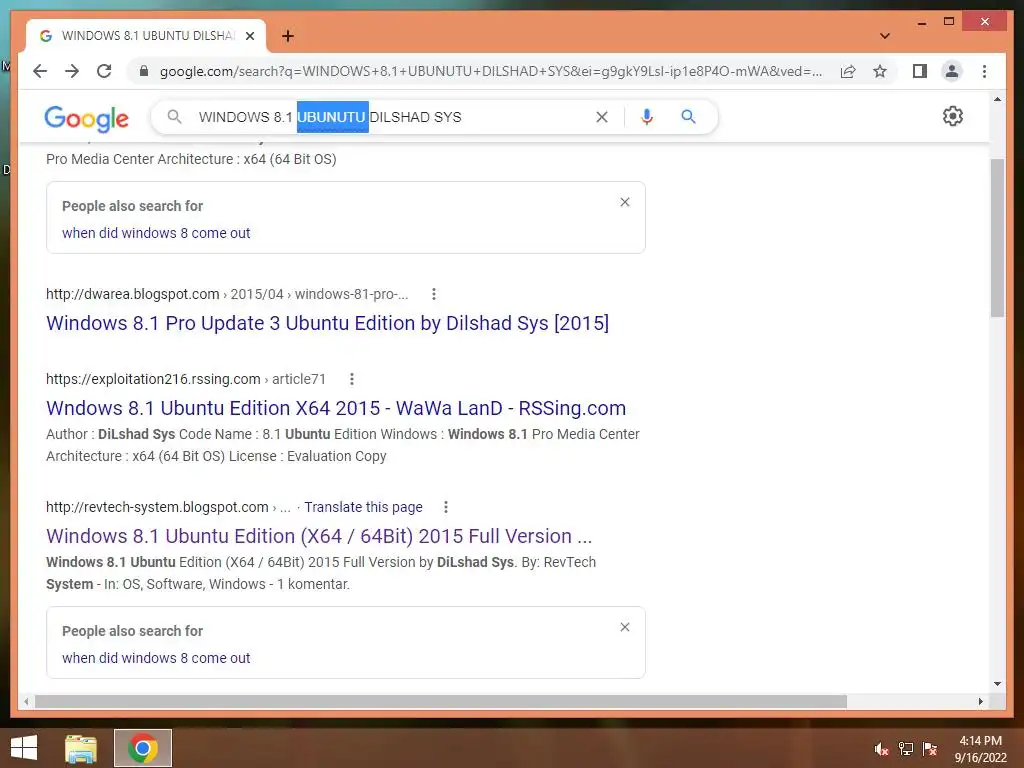Click the vertical scrollbar thumb
The image size is (1024, 768).
coord(997,238)
